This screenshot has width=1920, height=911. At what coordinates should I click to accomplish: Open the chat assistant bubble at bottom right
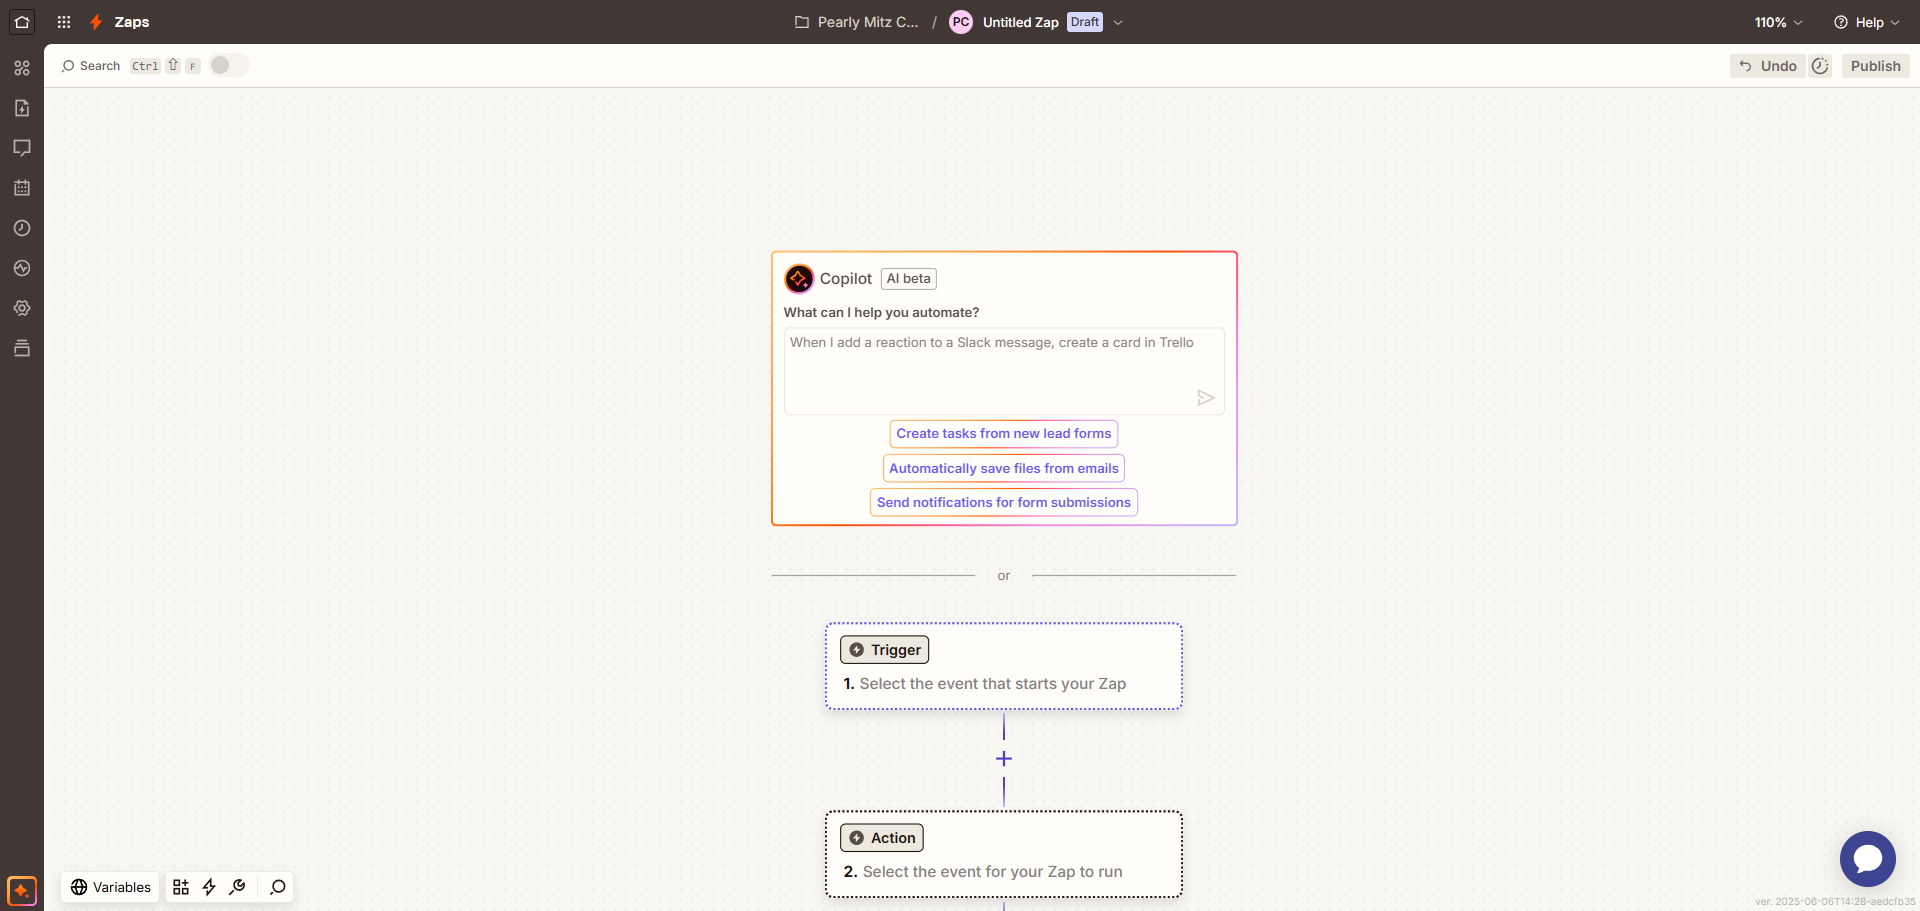(1867, 858)
